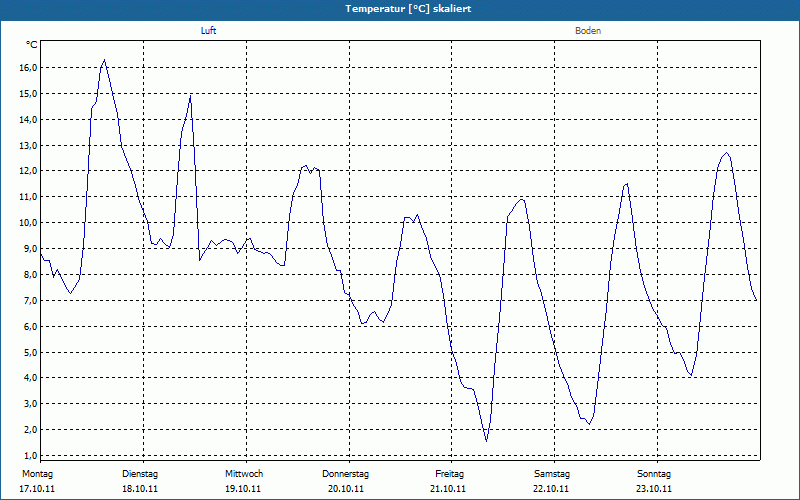Click the Sunday peak near 12.7 degrees
800x500 pixels.
click(x=727, y=153)
